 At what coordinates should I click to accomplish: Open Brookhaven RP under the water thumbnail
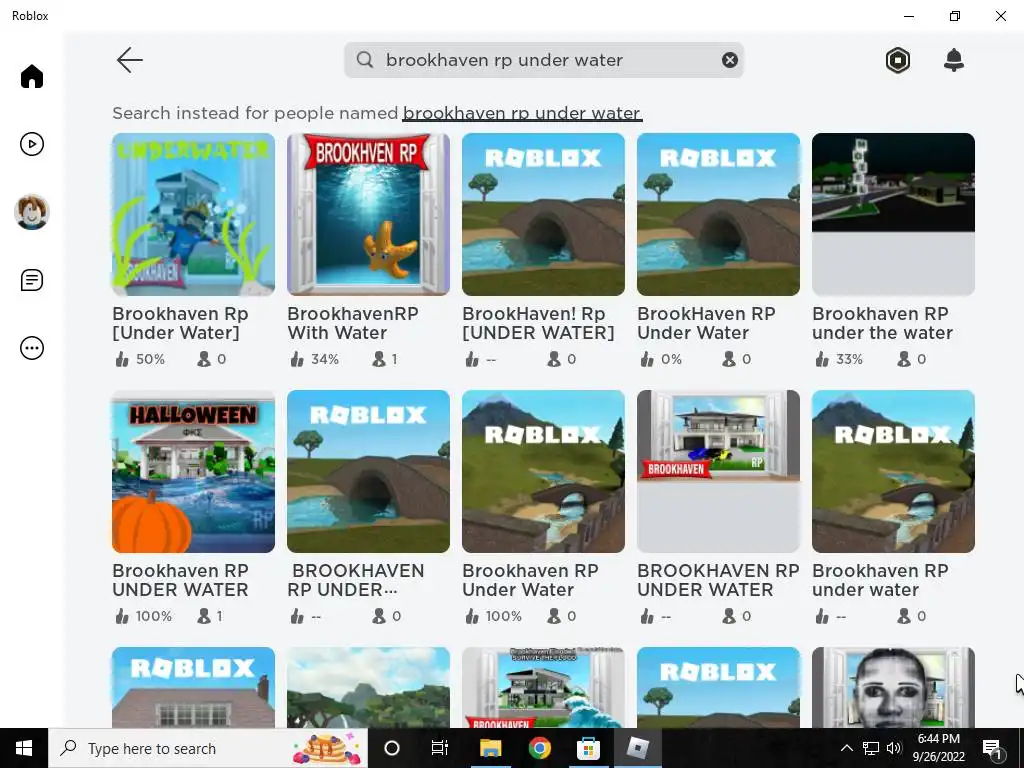893,214
